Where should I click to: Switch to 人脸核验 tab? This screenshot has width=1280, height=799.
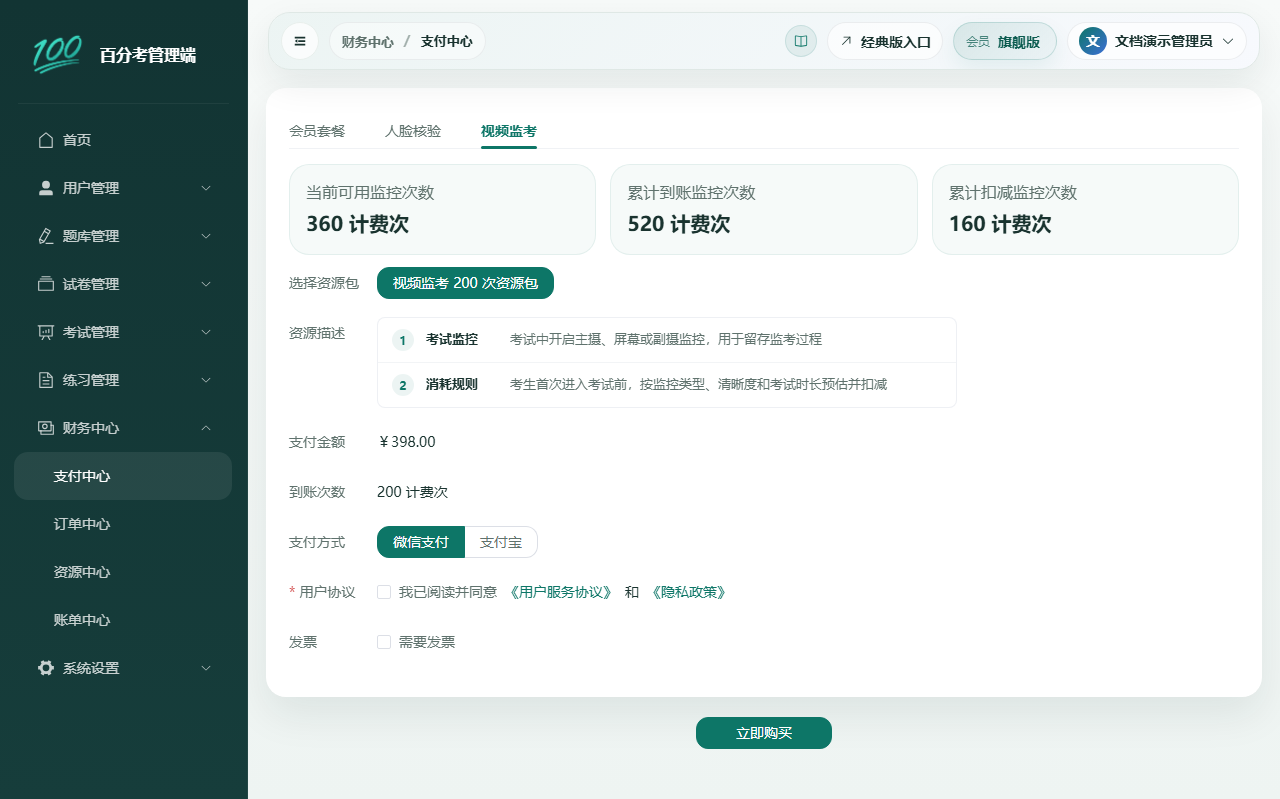413,131
